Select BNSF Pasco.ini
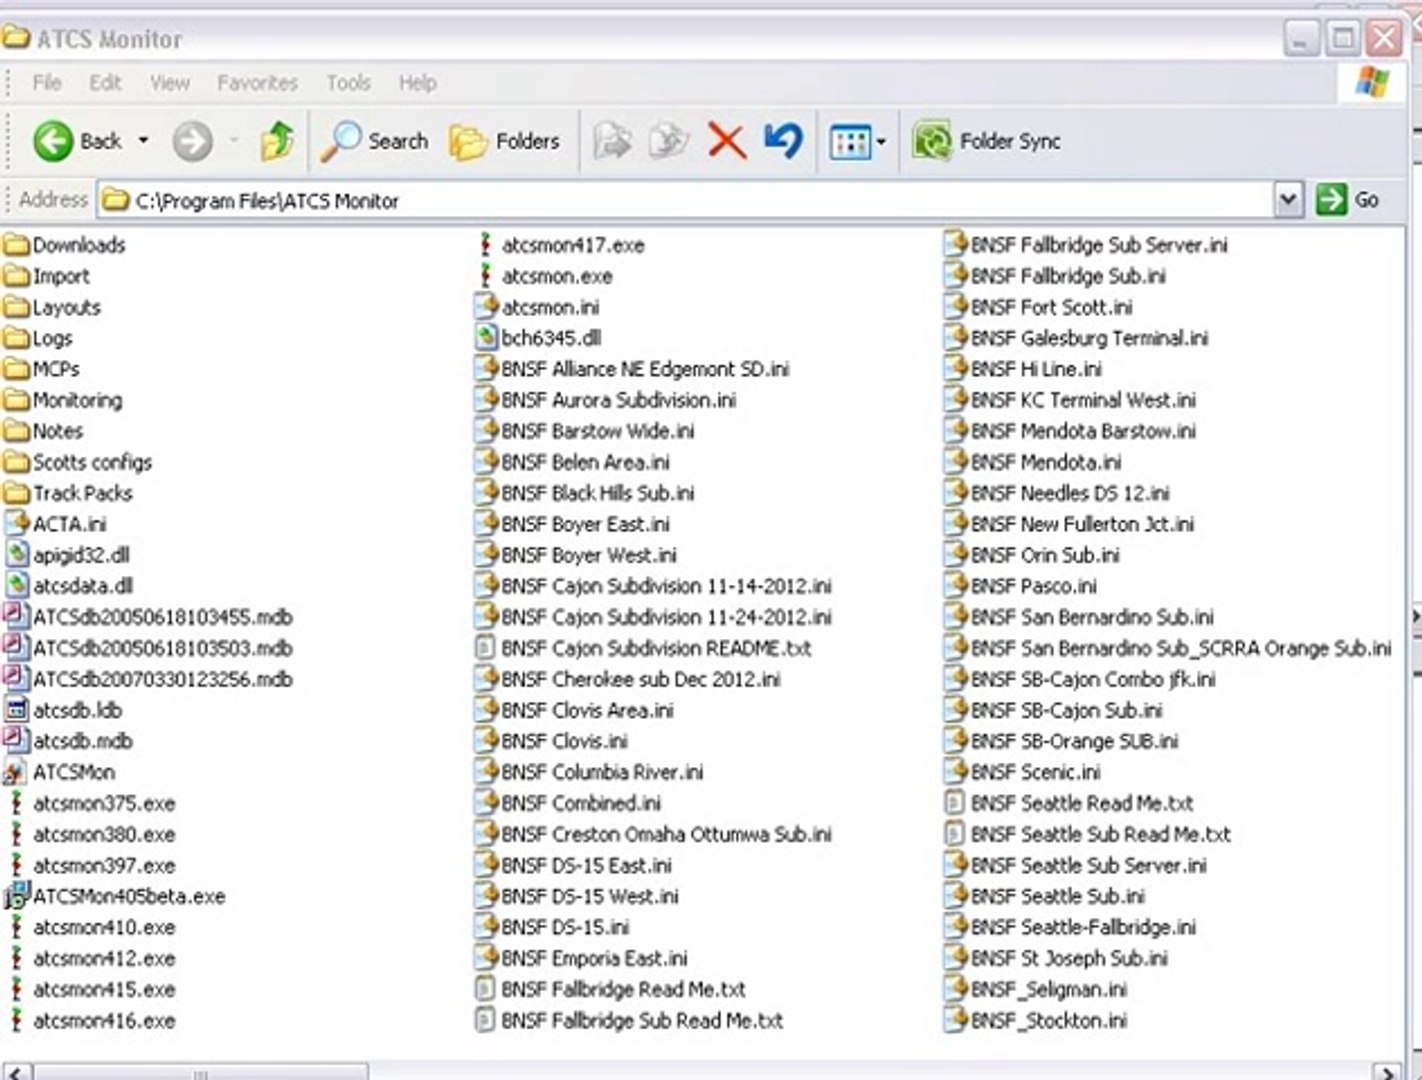The image size is (1422, 1080). 1021,586
